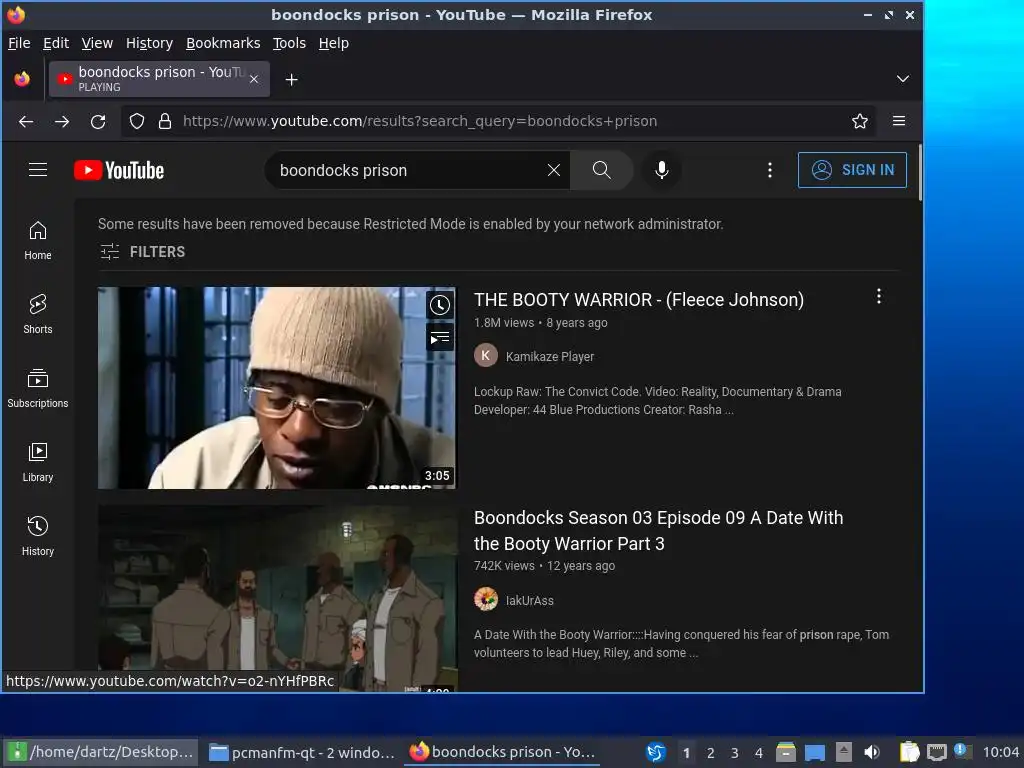1024x768 pixels.
Task: Open View menu
Action: 97,43
